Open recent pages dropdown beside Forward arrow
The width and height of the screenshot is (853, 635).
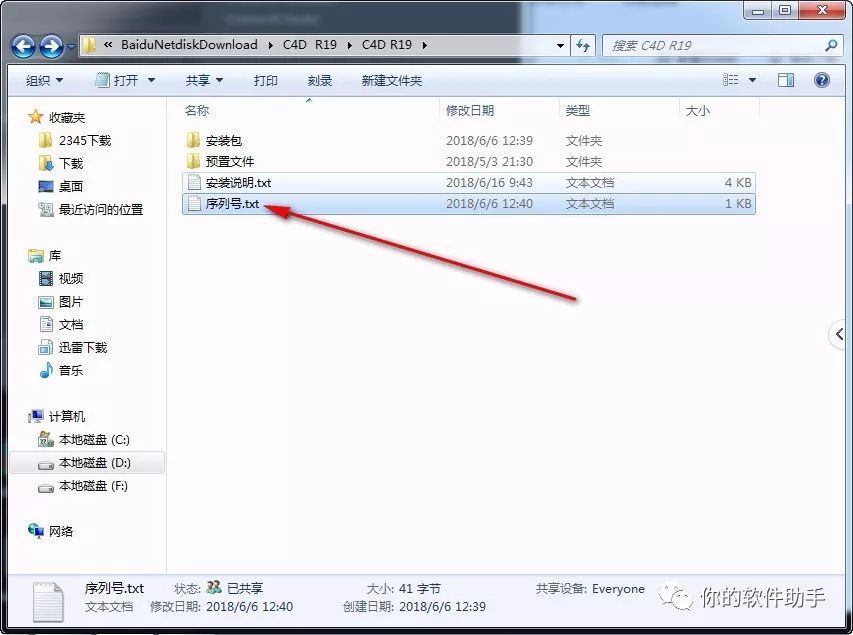tap(71, 47)
